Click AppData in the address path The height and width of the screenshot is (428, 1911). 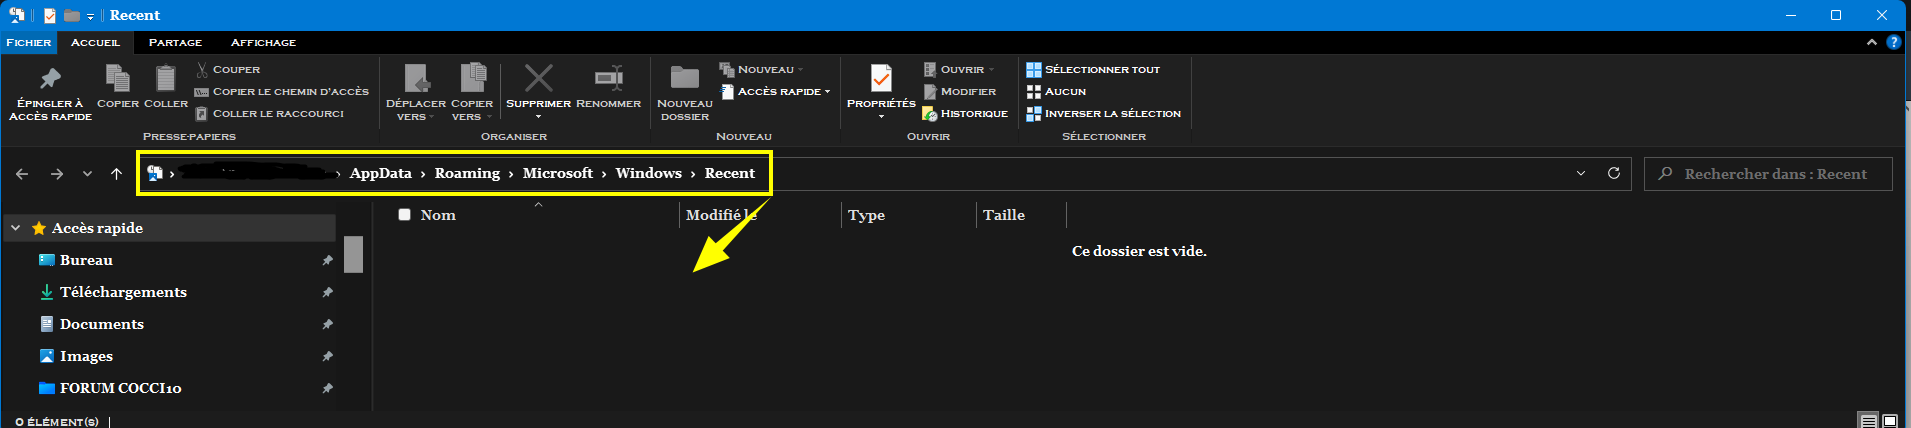click(380, 173)
